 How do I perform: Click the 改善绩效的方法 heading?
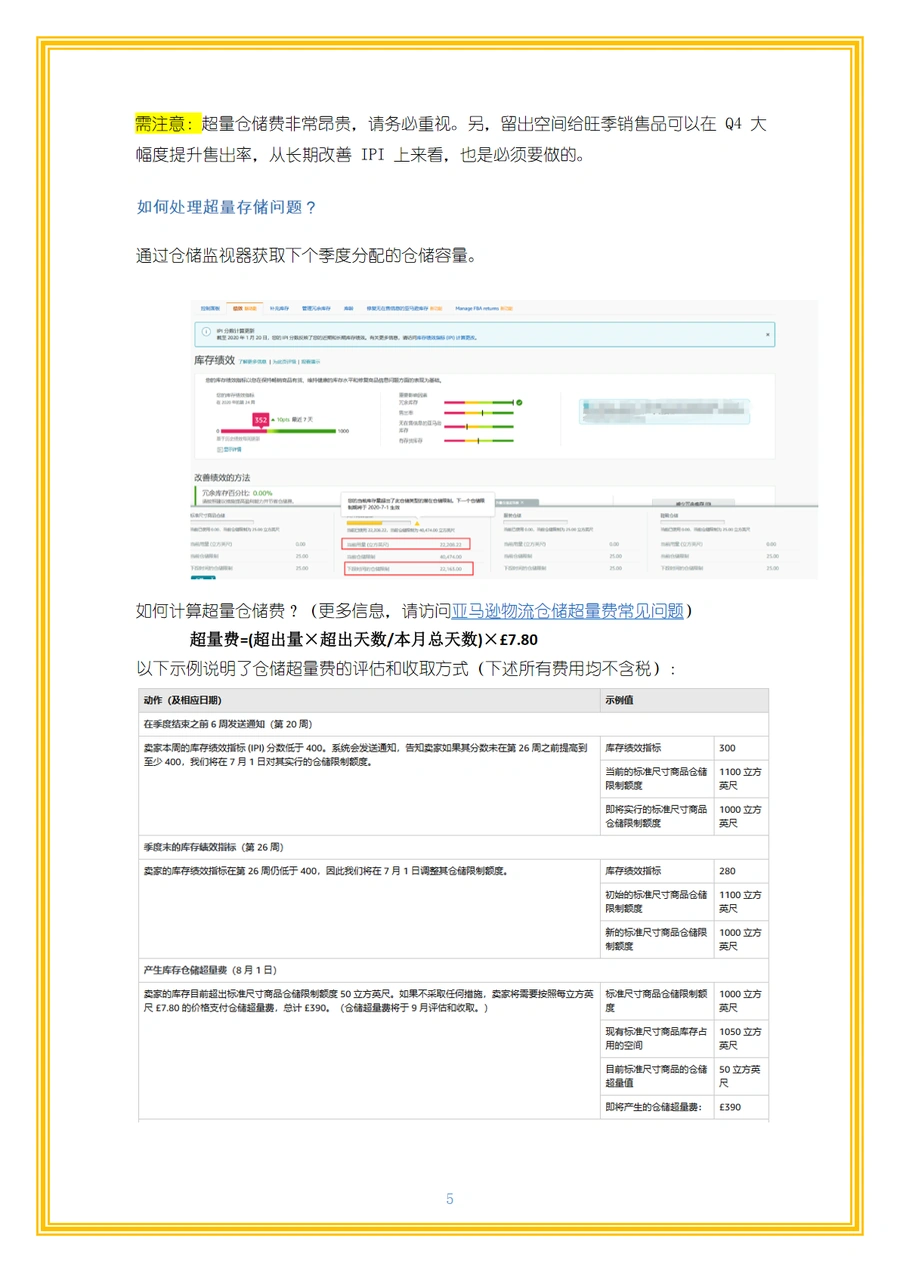[x=222, y=478]
